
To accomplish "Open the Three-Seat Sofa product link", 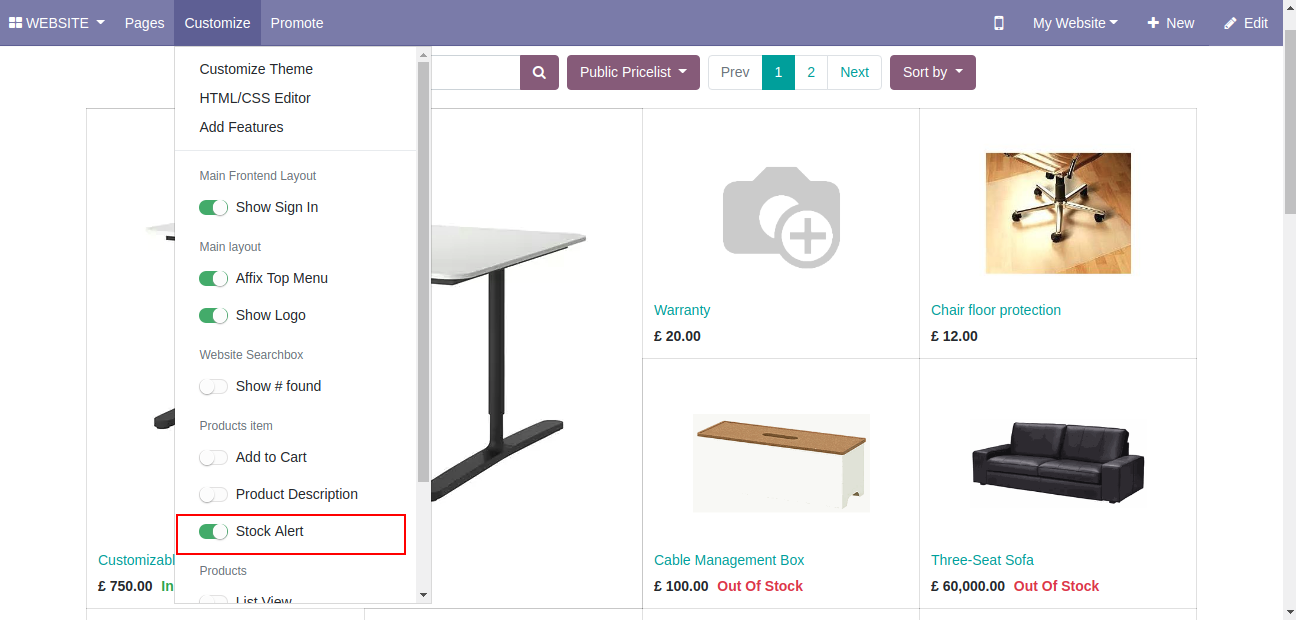I will pos(982,560).
